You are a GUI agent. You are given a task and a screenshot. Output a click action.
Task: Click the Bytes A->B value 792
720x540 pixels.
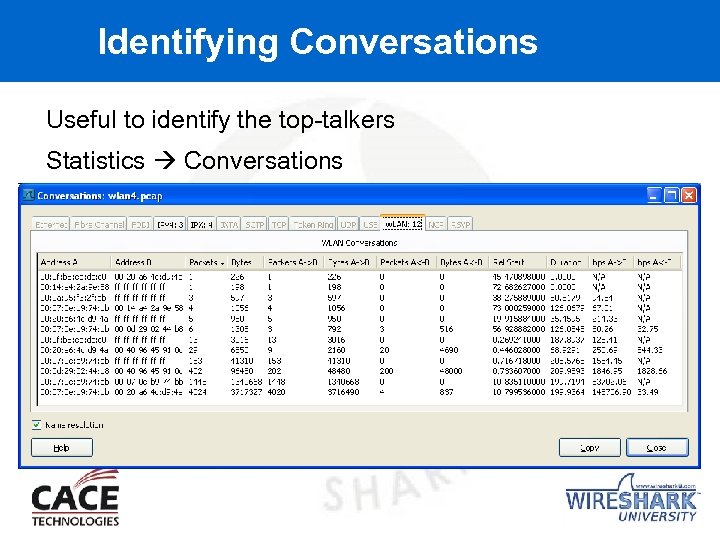(334, 329)
